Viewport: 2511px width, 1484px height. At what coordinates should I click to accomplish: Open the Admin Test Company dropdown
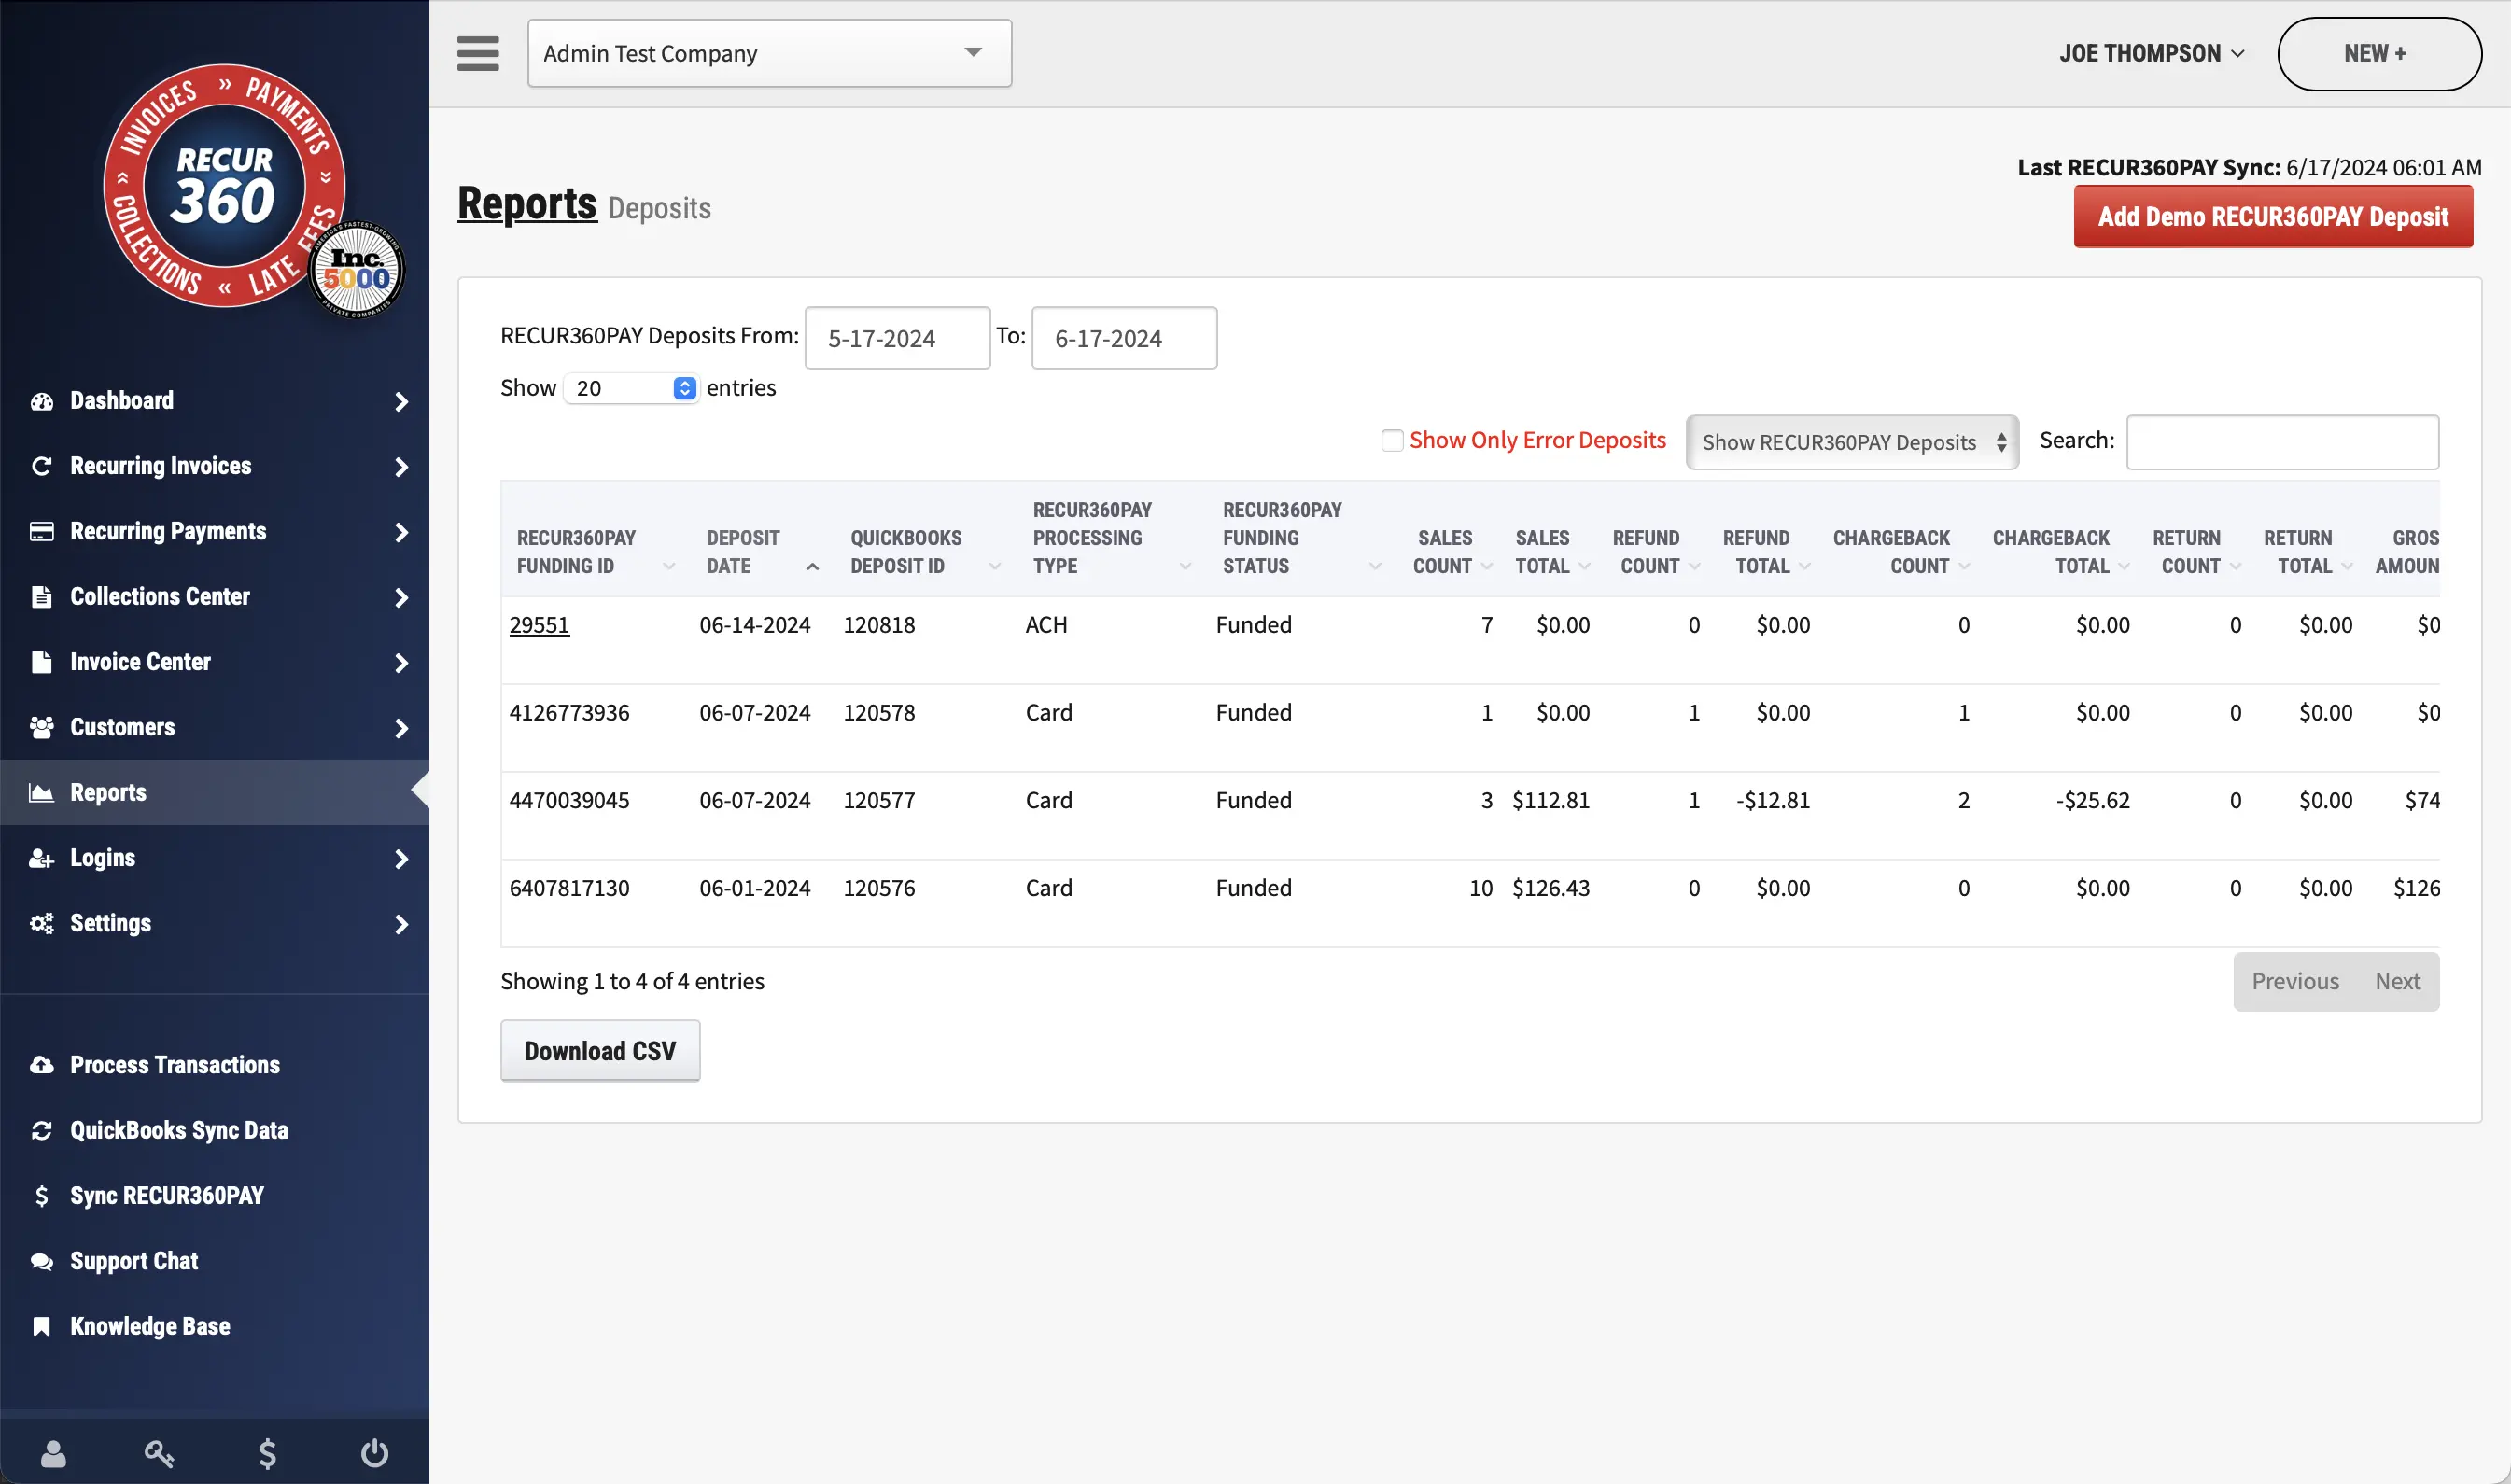[769, 53]
